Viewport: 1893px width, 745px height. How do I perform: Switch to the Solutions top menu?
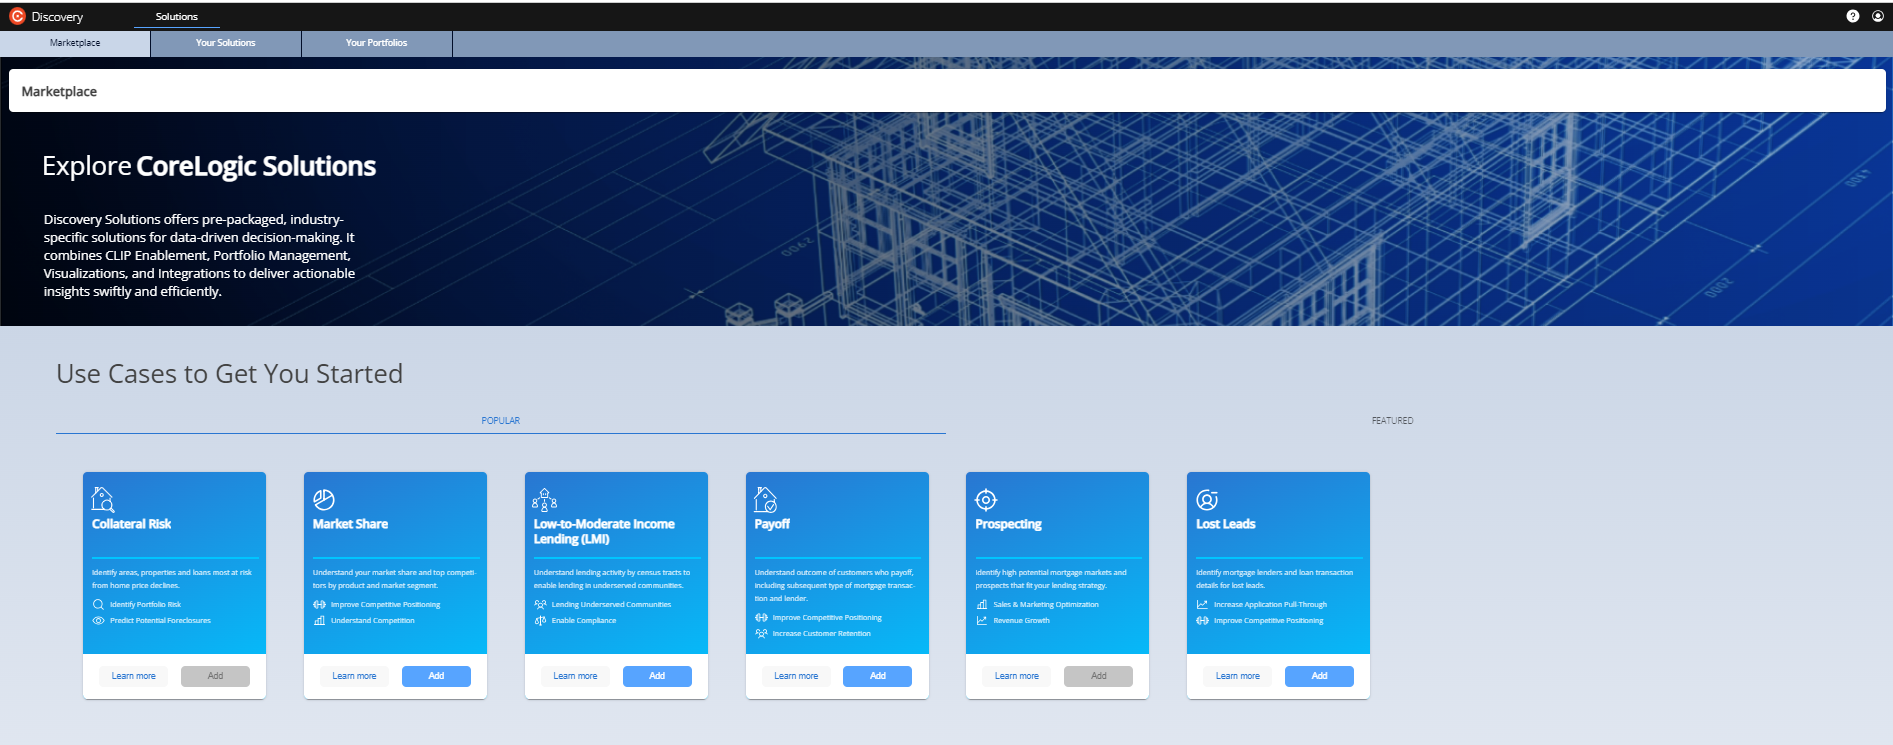pyautogui.click(x=177, y=16)
